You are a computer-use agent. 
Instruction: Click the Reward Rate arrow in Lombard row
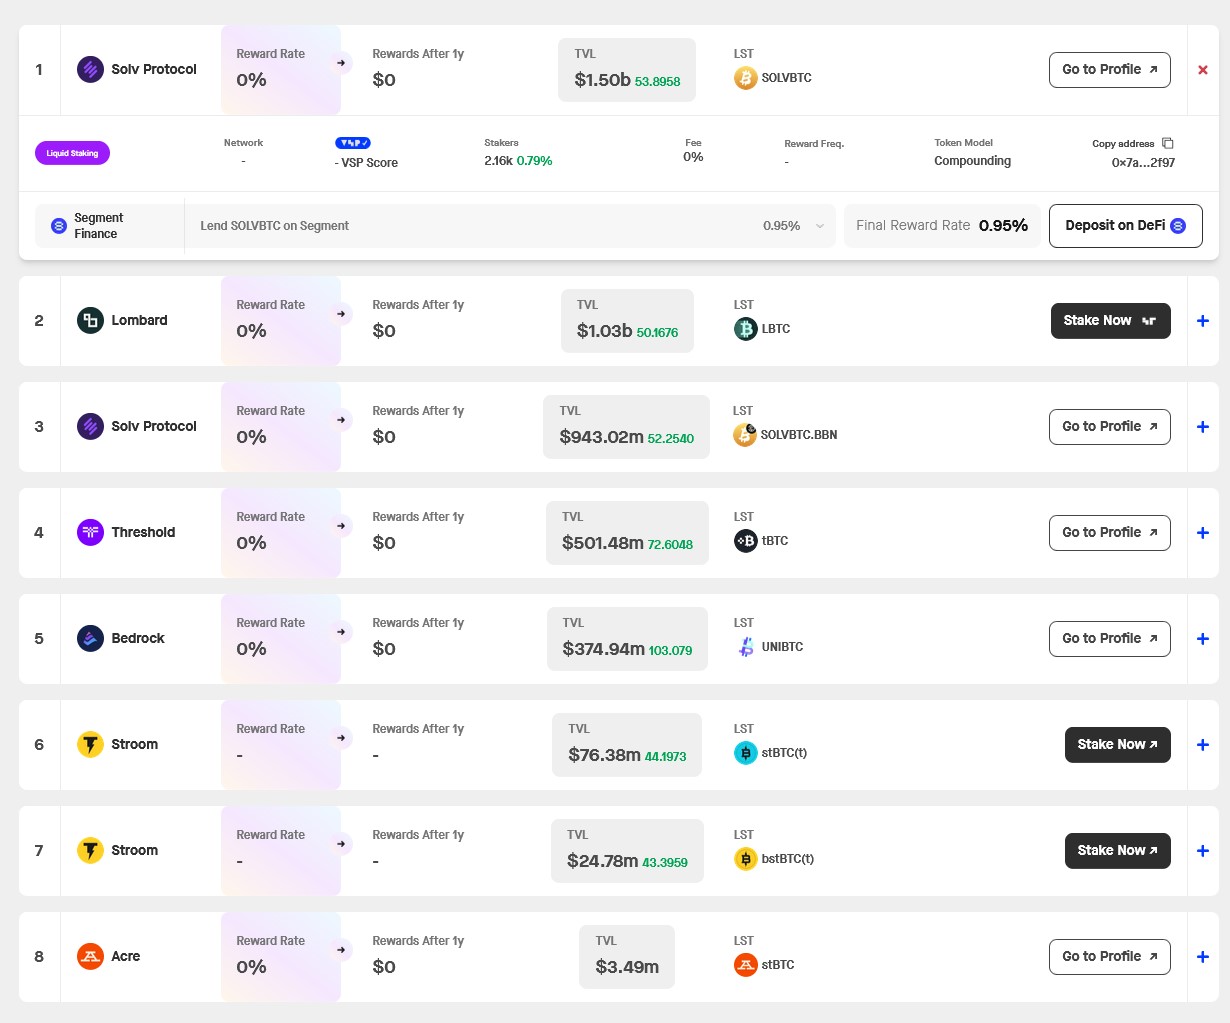[x=341, y=314]
